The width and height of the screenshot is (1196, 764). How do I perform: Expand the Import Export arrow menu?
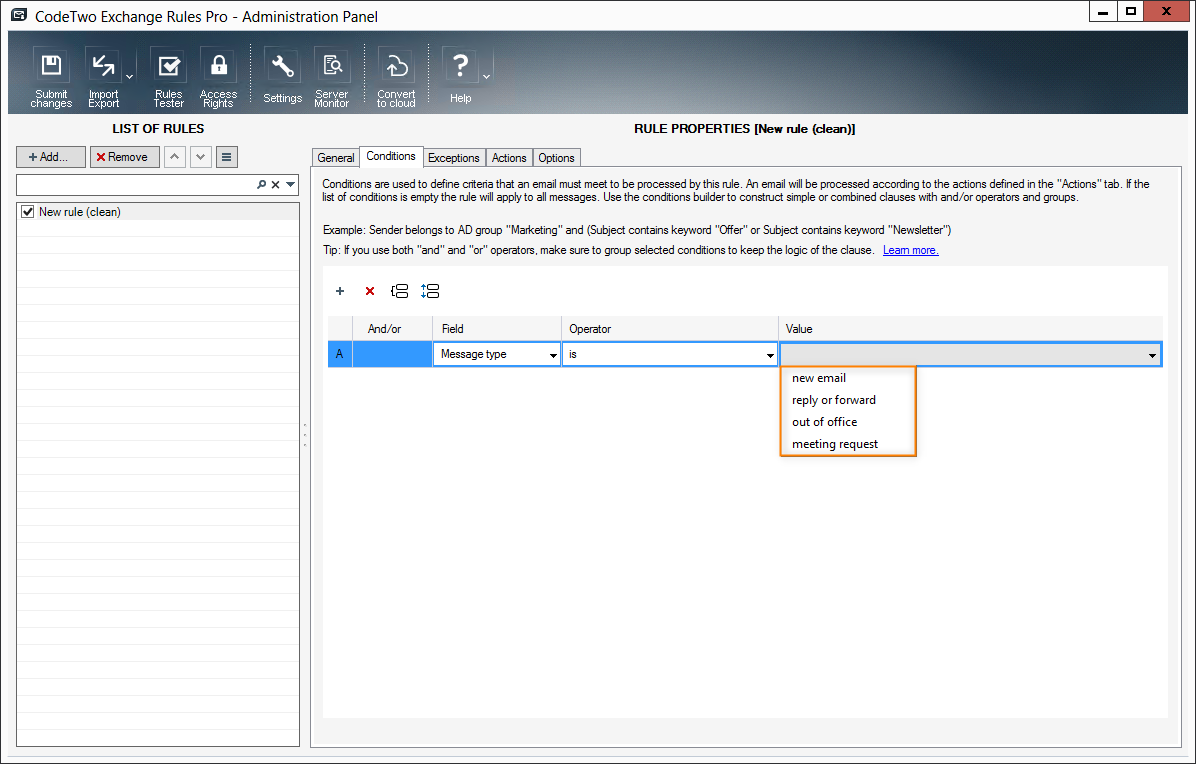pyautogui.click(x=130, y=77)
